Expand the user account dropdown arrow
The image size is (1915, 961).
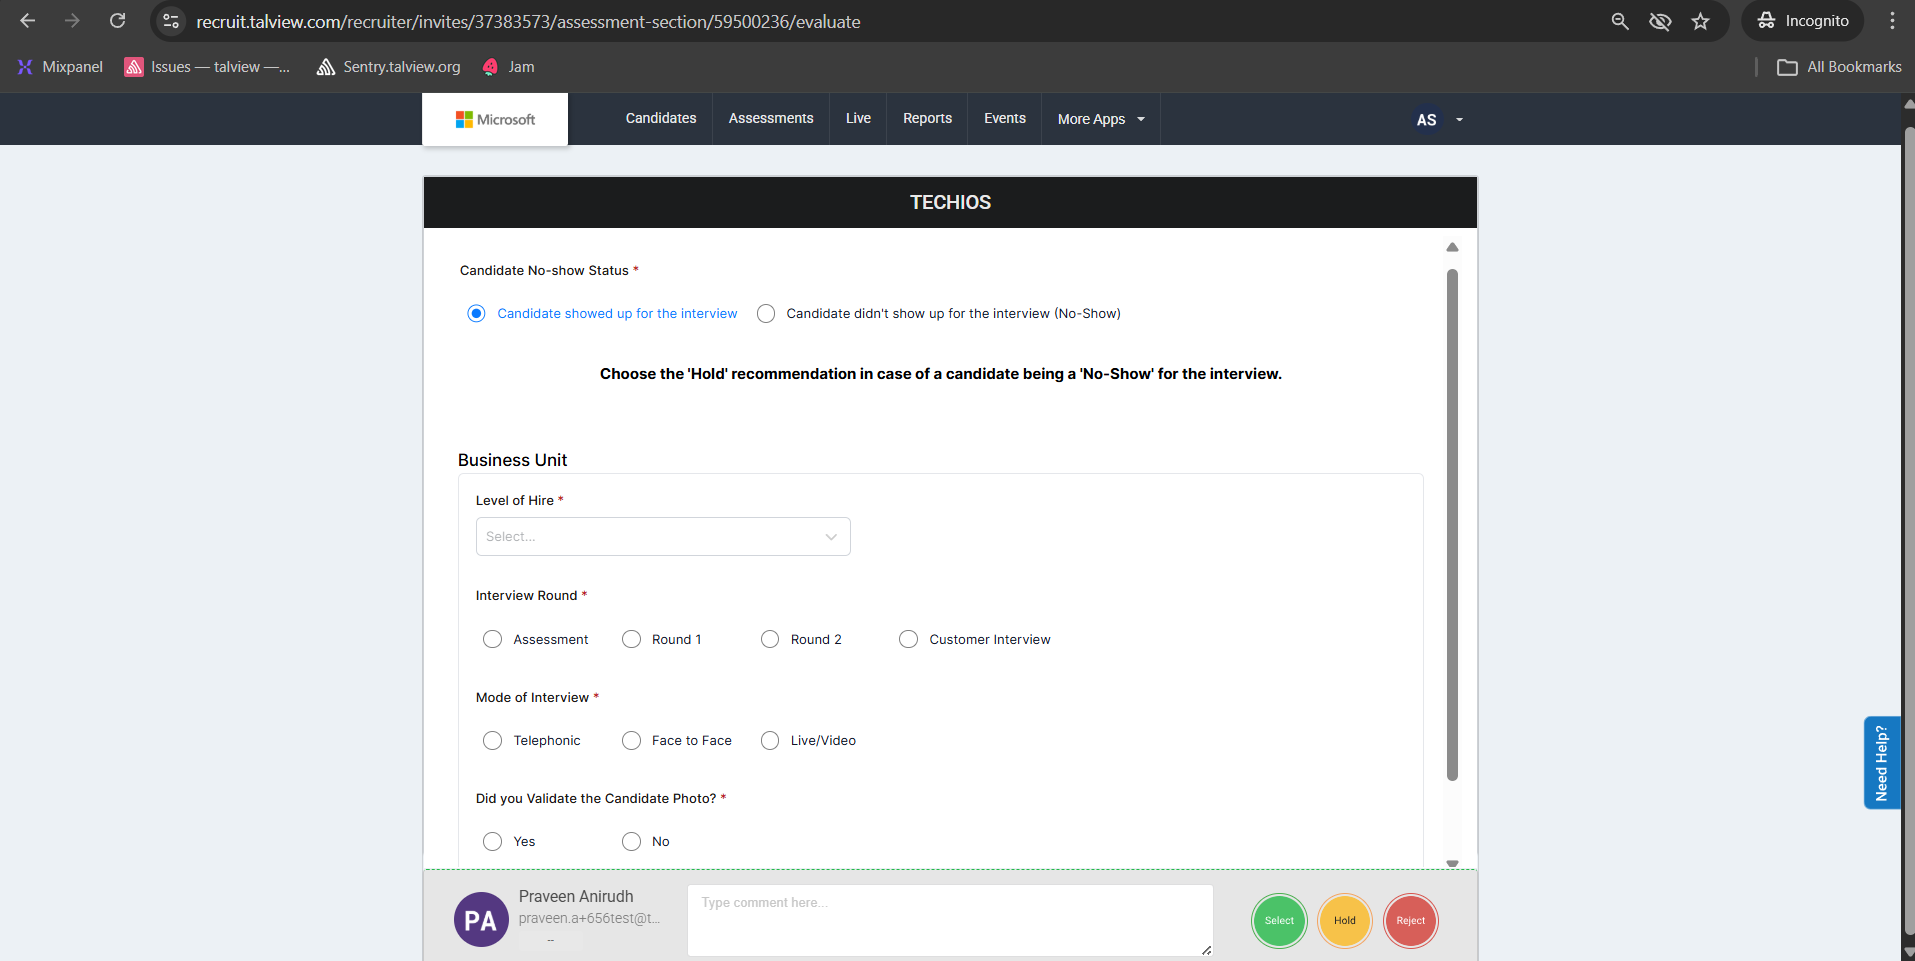(1459, 120)
